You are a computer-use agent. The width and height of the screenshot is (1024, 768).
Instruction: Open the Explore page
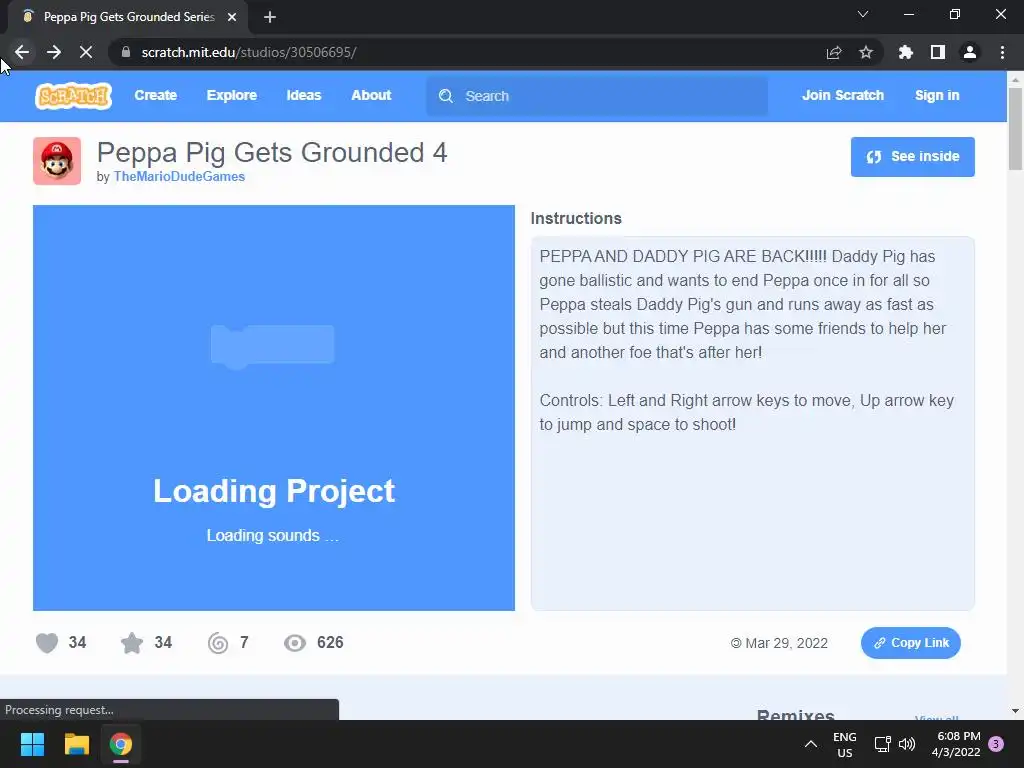coord(231,95)
